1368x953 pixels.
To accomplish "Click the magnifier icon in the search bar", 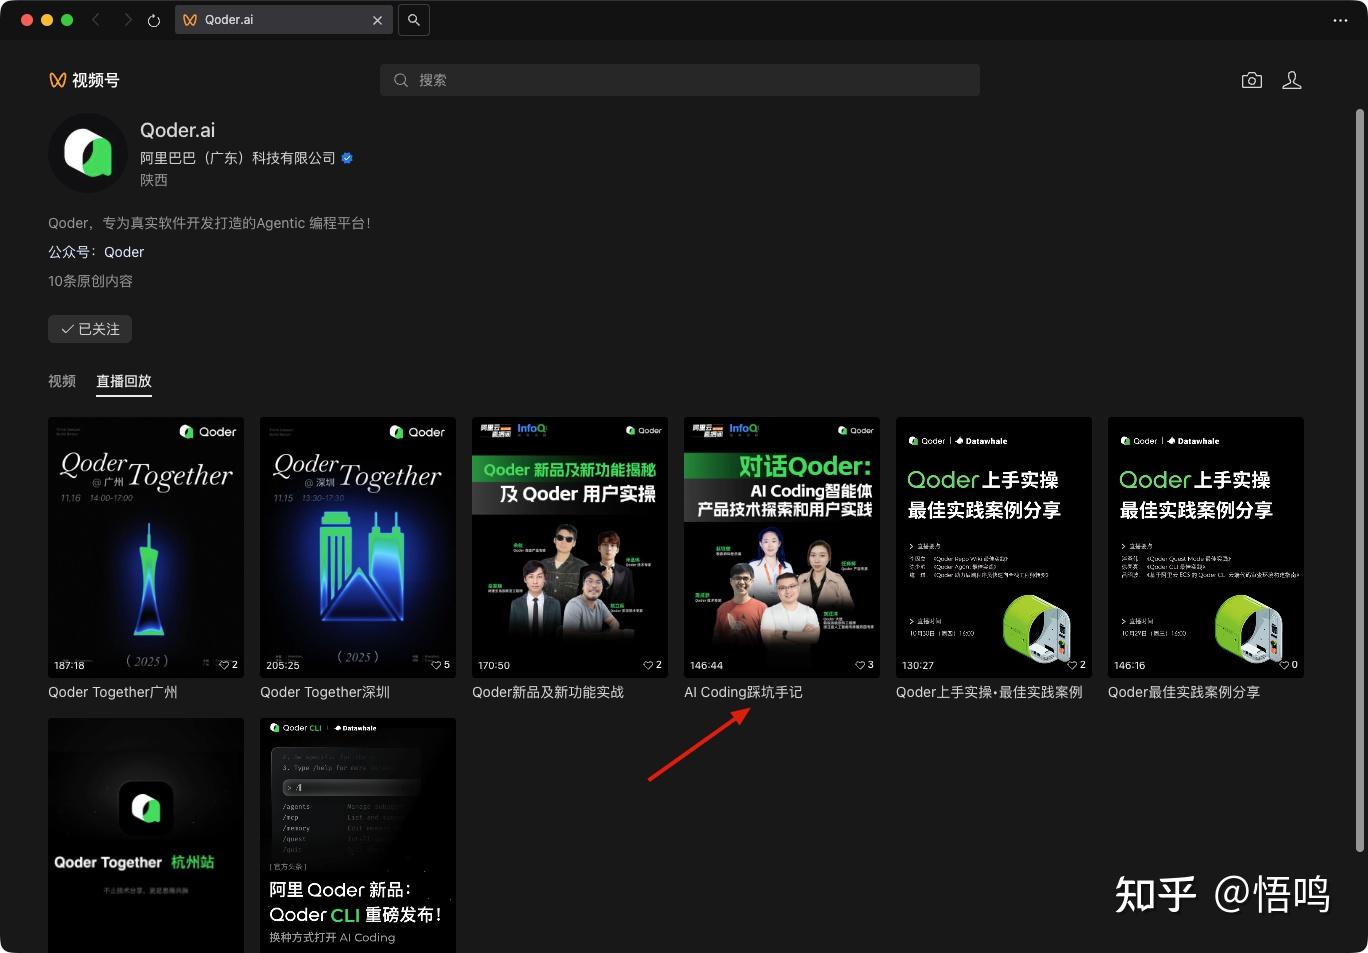I will pyautogui.click(x=401, y=80).
